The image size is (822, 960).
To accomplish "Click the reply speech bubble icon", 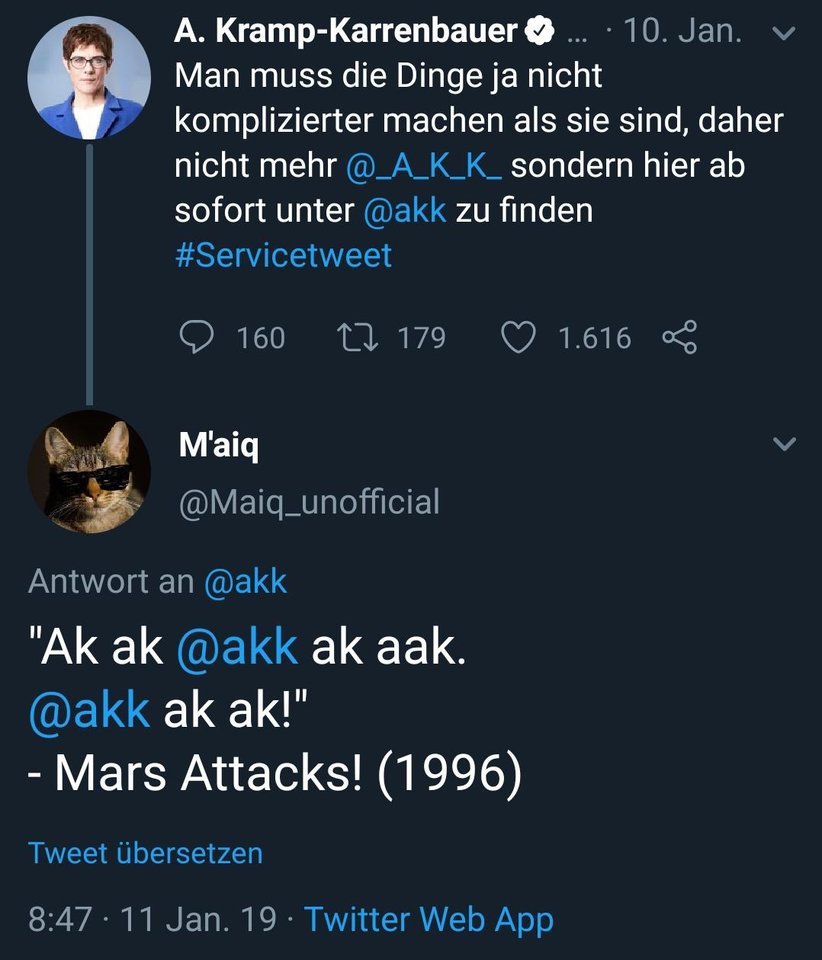I will click(197, 338).
